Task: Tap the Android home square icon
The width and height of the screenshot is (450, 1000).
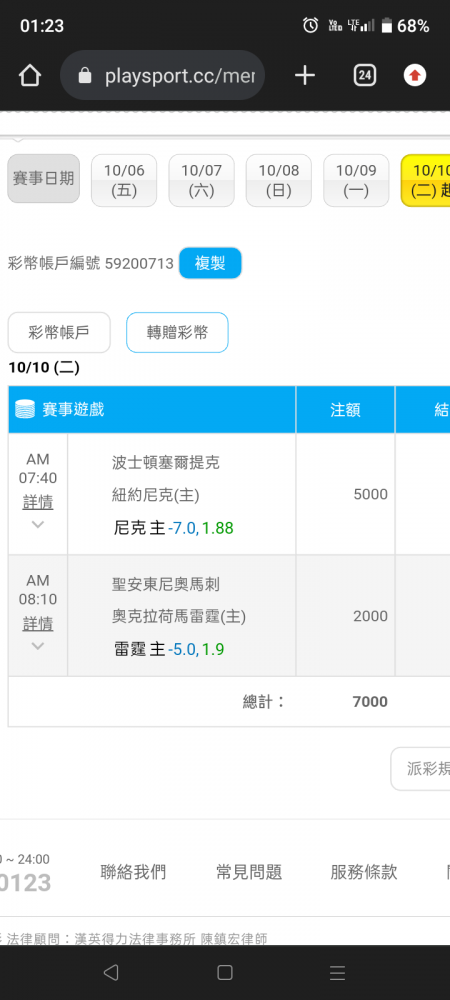Action: click(224, 972)
